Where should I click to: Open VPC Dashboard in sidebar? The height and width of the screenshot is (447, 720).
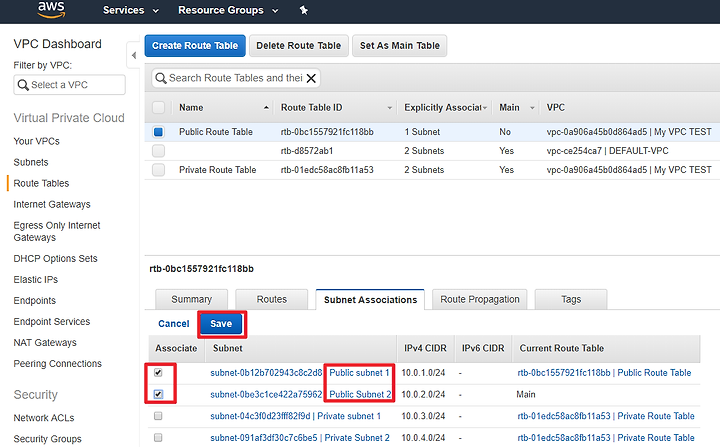(x=57, y=44)
